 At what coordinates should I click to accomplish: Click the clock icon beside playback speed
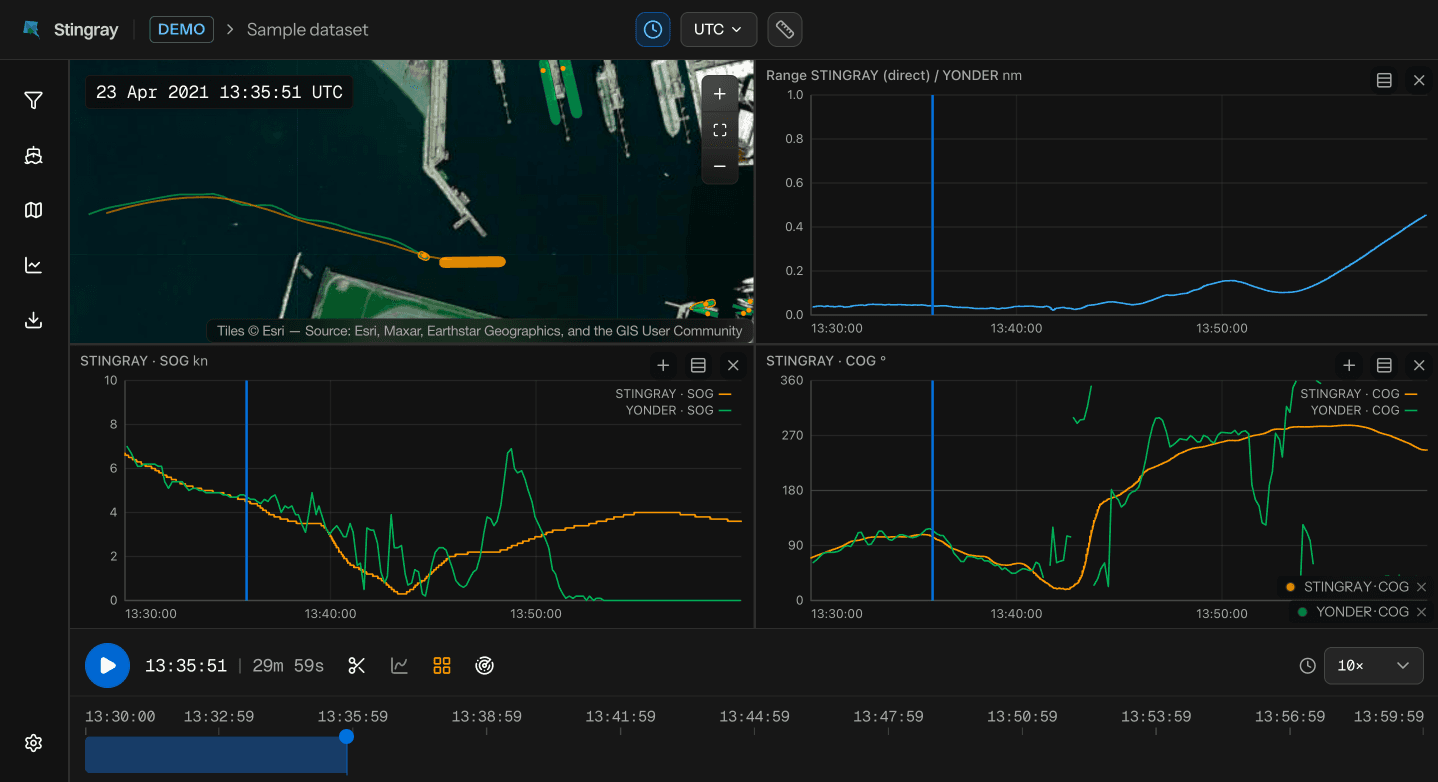[x=1307, y=666]
